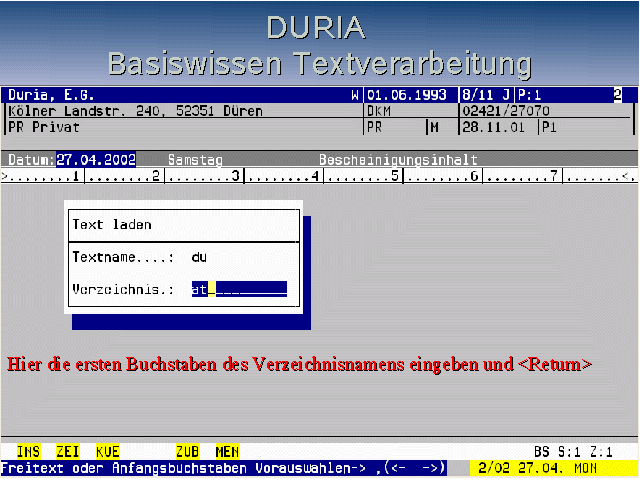The height and width of the screenshot is (480, 640).
Task: Click ruler tab position 7
Action: pos(554,176)
